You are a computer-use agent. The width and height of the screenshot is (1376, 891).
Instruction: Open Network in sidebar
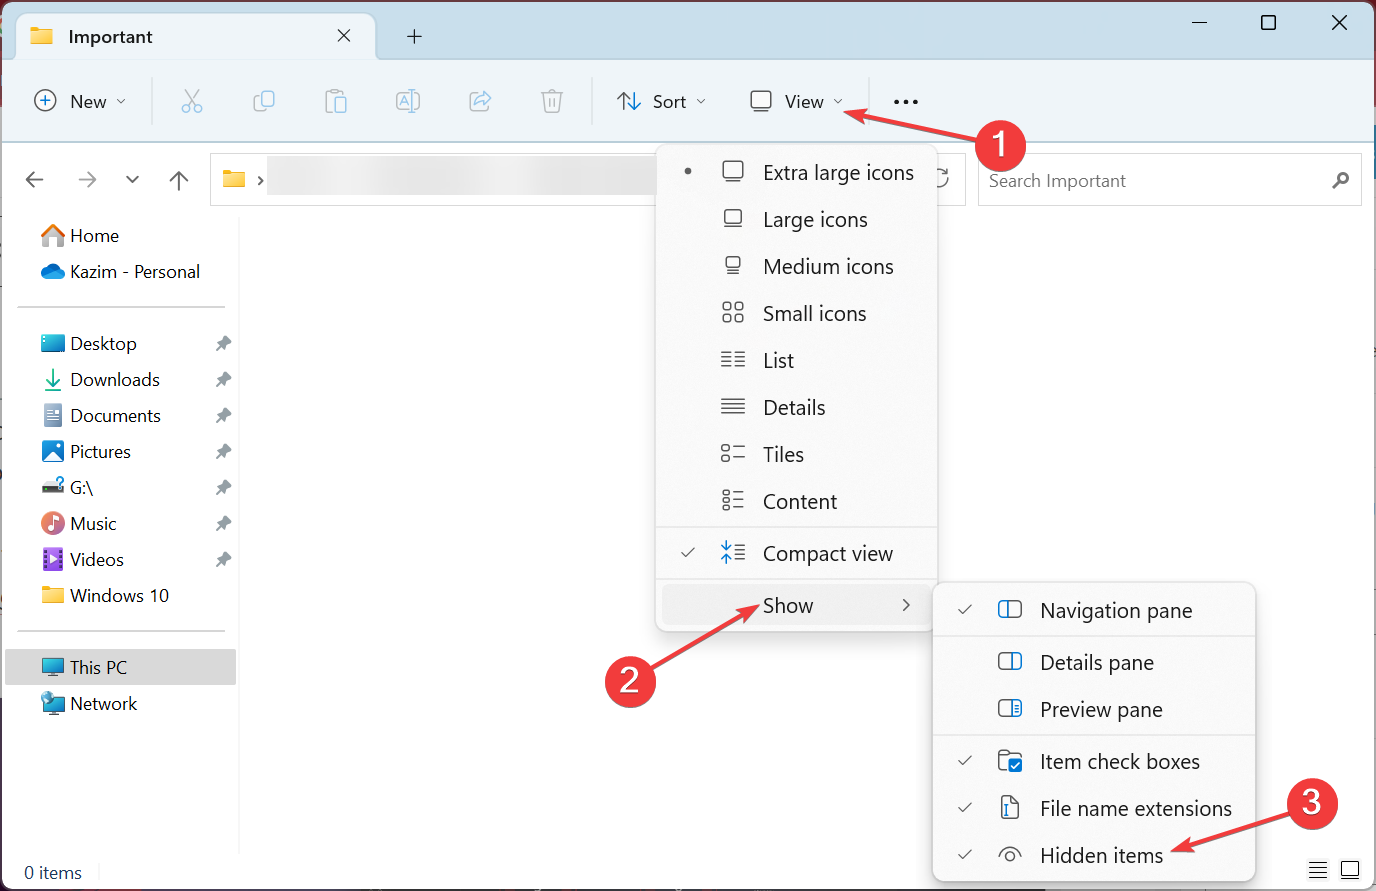(88, 704)
